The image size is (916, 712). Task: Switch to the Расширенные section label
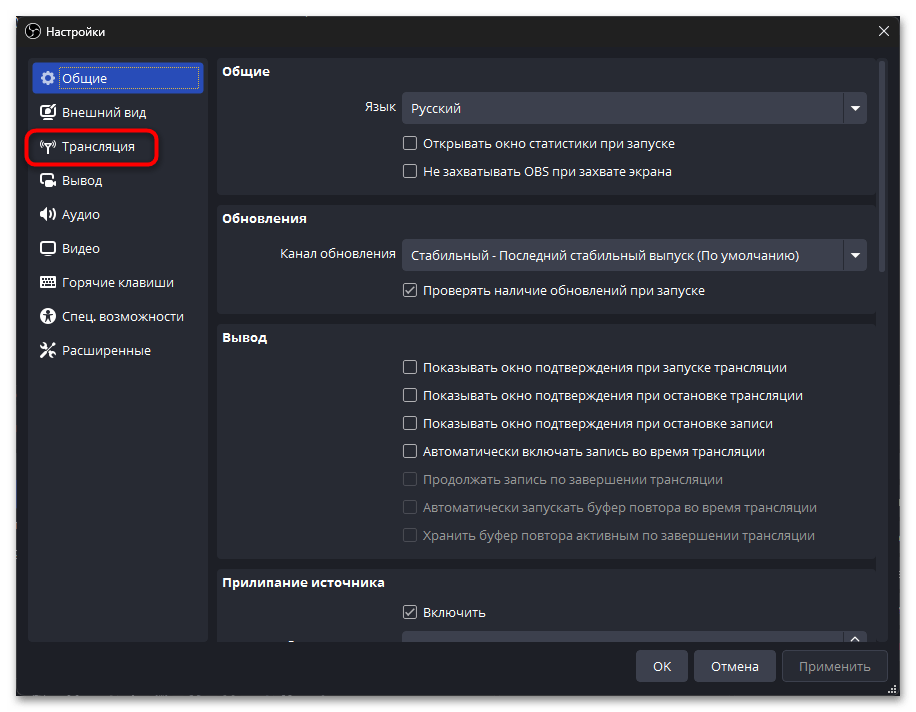tap(106, 351)
